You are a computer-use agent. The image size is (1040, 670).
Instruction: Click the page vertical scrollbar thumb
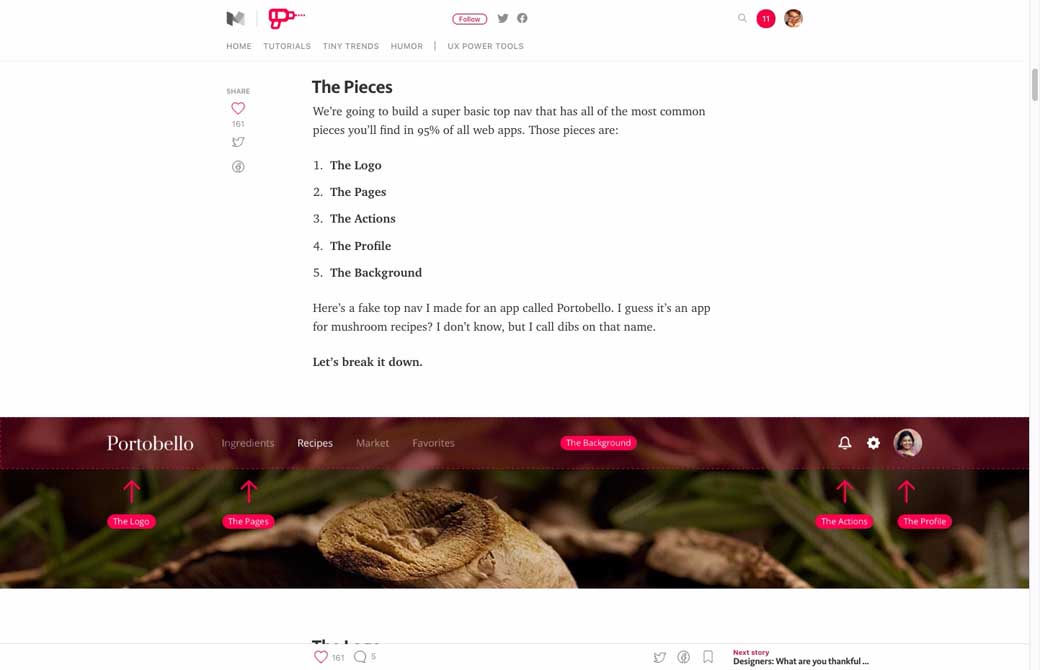[x=1035, y=84]
